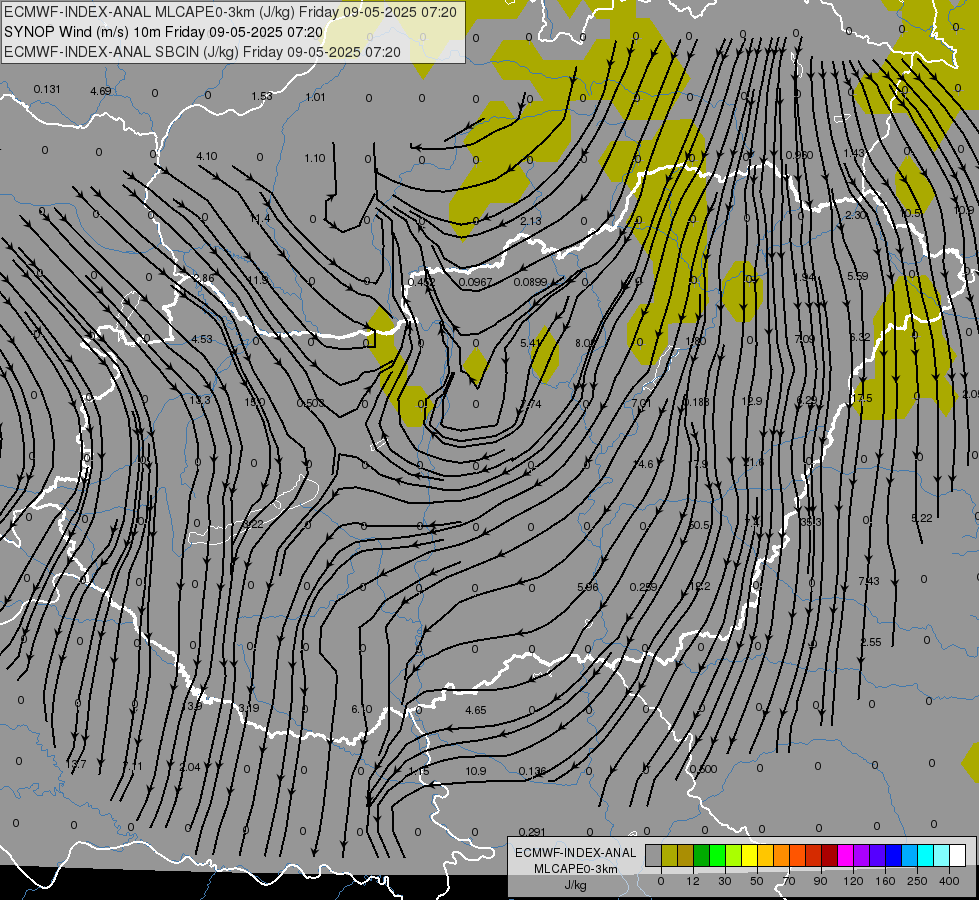Click the map value 17.5
Image resolution: width=979 pixels, height=900 pixels.
click(x=862, y=398)
